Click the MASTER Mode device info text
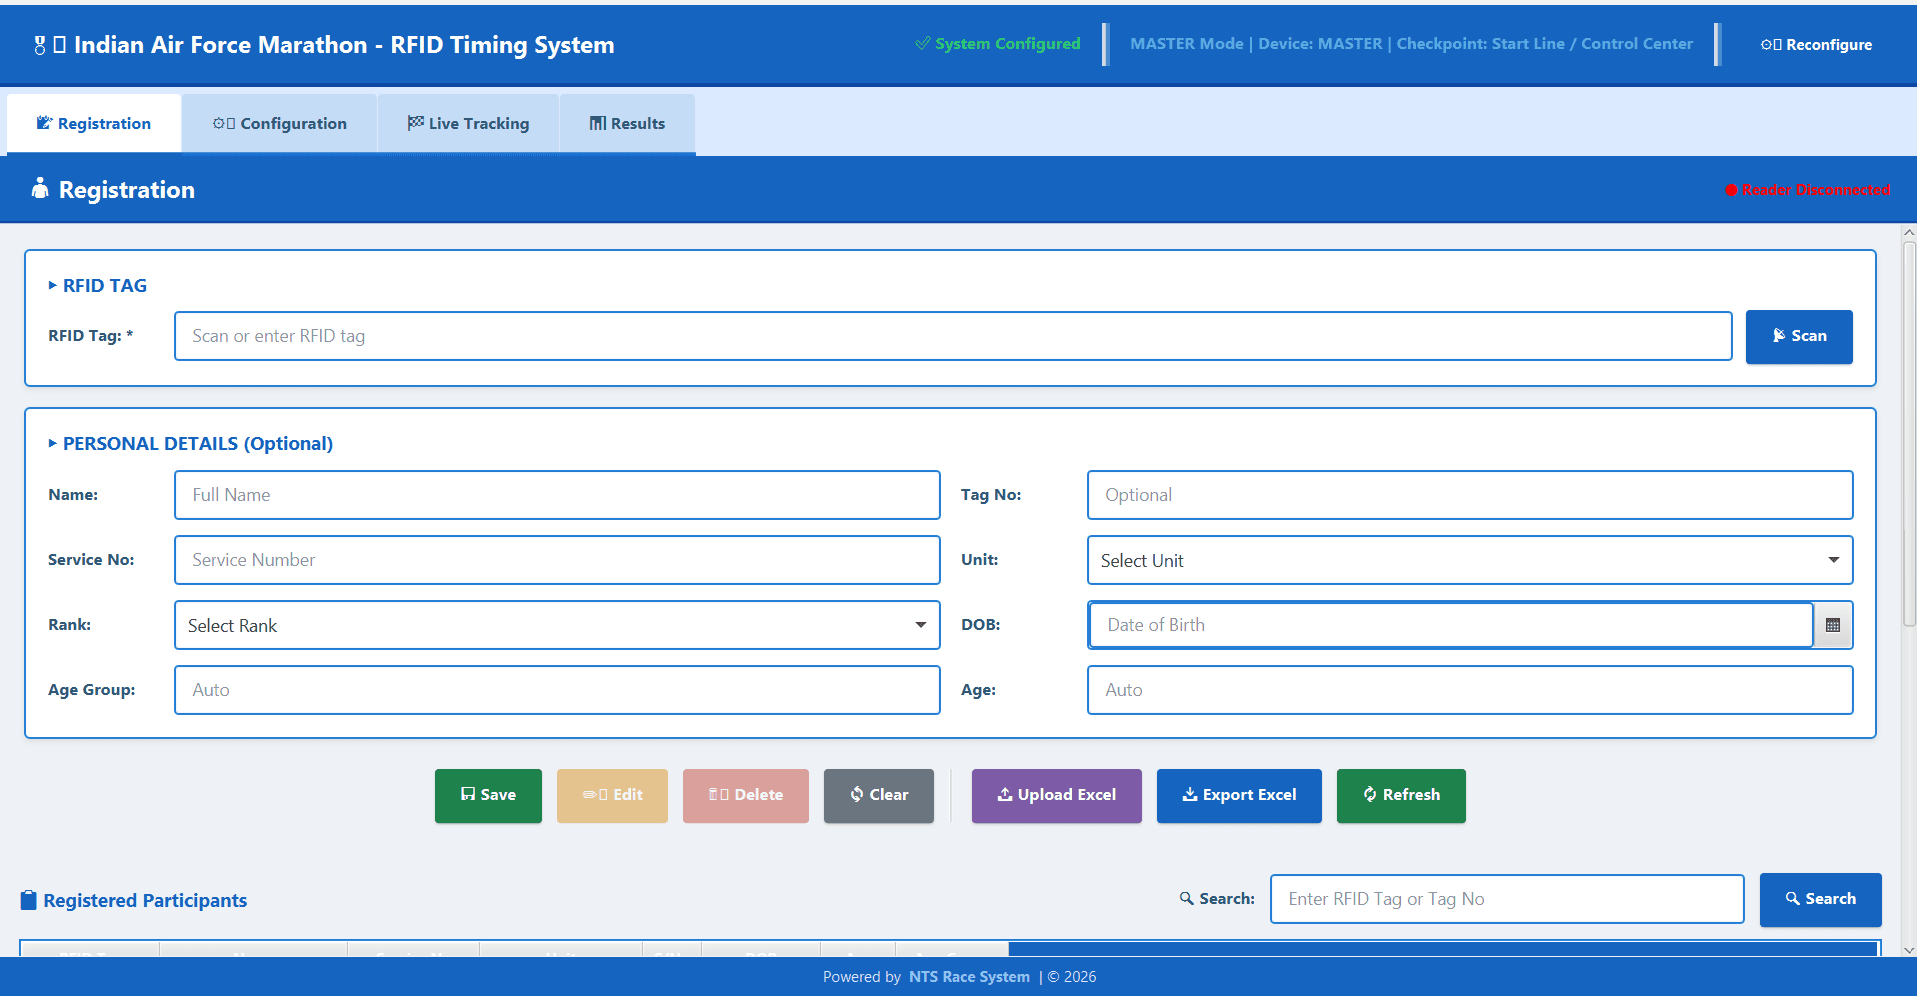1917x996 pixels. click(x=1411, y=44)
